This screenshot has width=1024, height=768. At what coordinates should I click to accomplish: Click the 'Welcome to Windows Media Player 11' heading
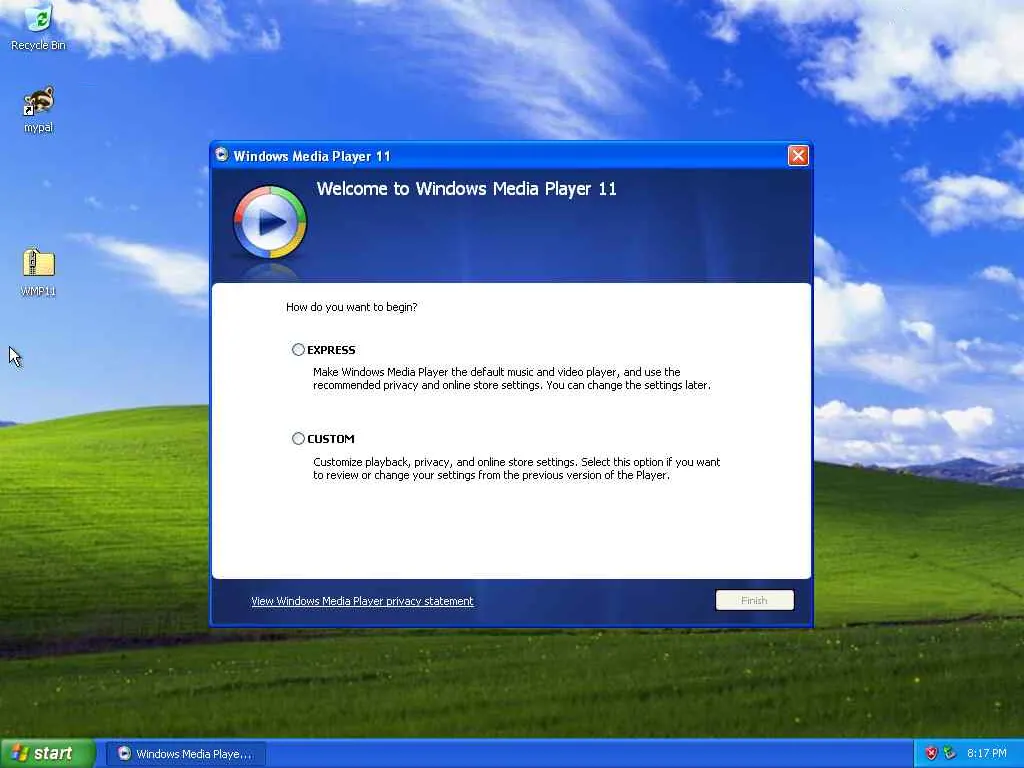[x=466, y=189]
